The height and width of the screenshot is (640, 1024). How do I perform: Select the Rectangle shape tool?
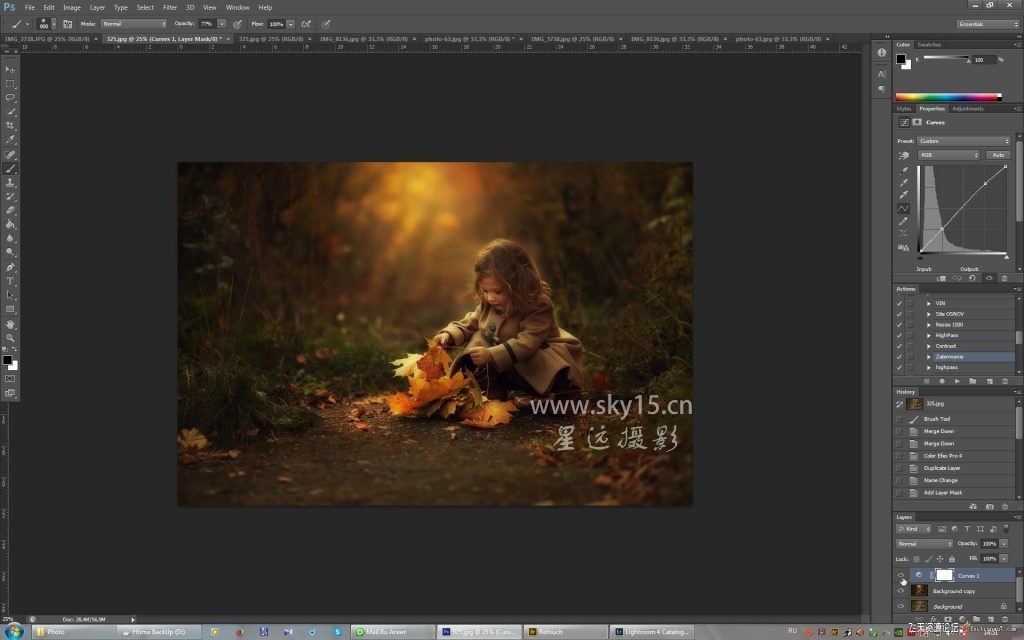10,310
